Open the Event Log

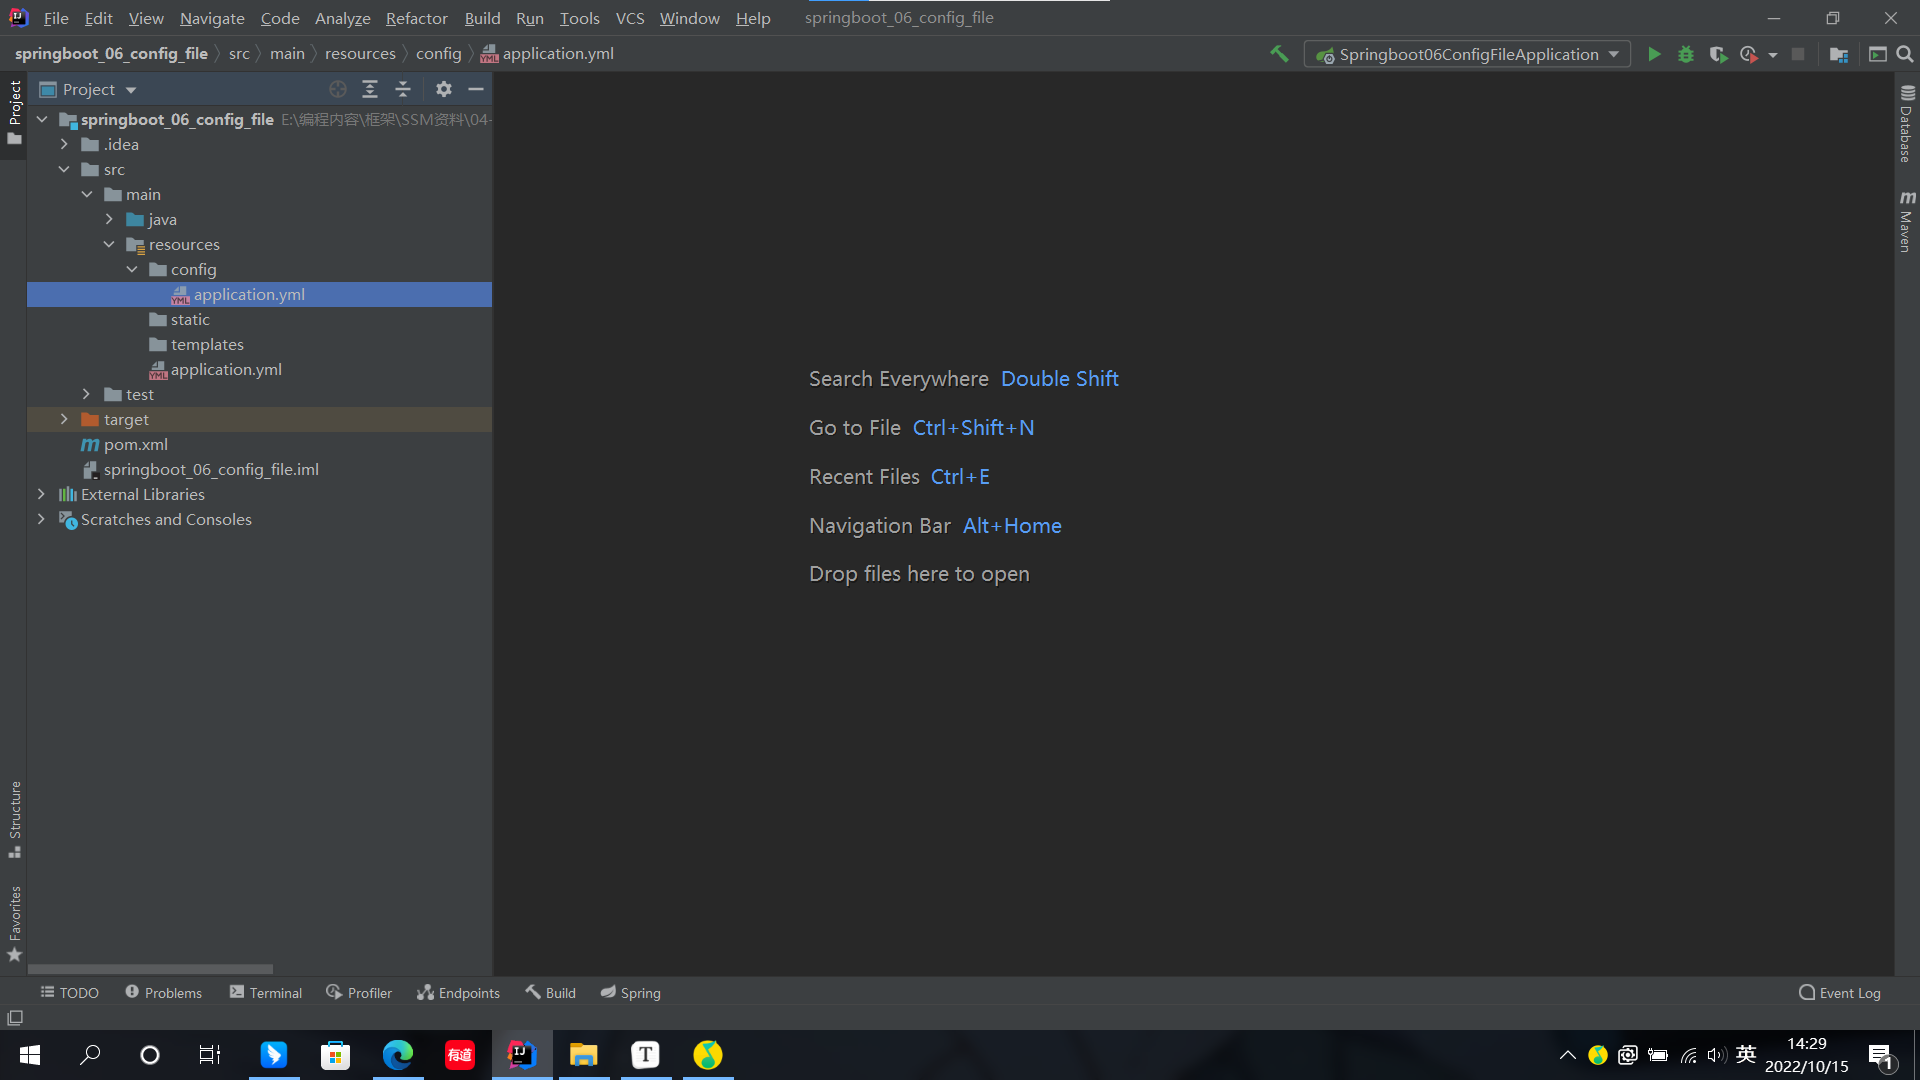point(1840,992)
